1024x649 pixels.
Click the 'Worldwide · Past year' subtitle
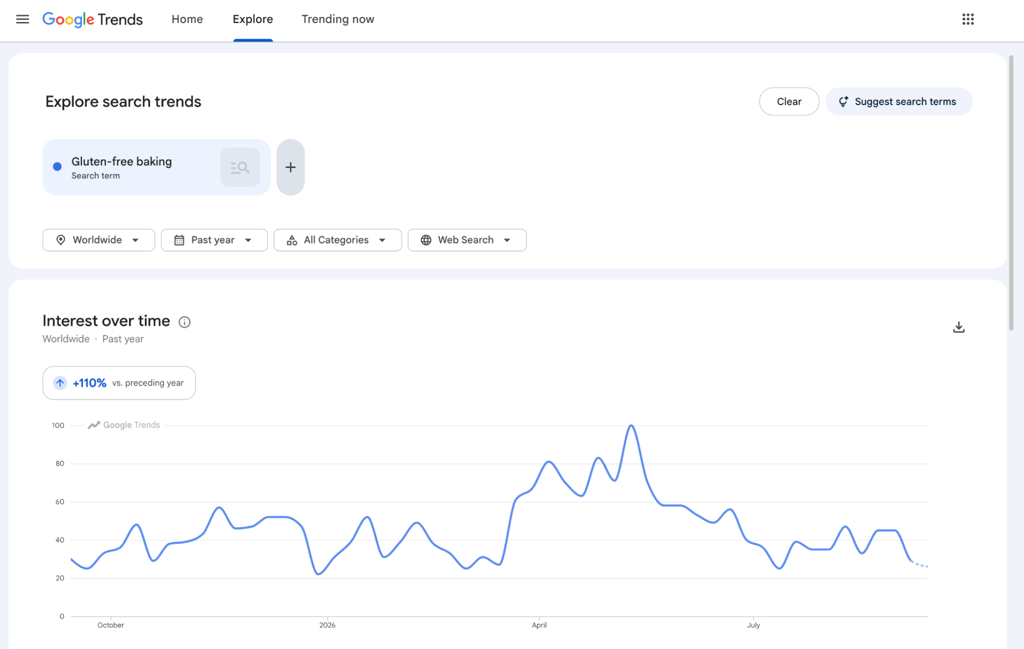click(x=93, y=339)
